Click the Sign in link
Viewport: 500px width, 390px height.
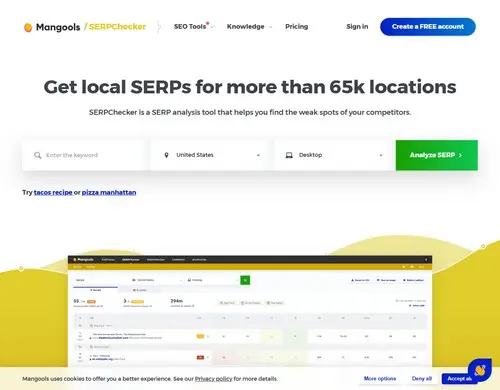[x=357, y=27]
